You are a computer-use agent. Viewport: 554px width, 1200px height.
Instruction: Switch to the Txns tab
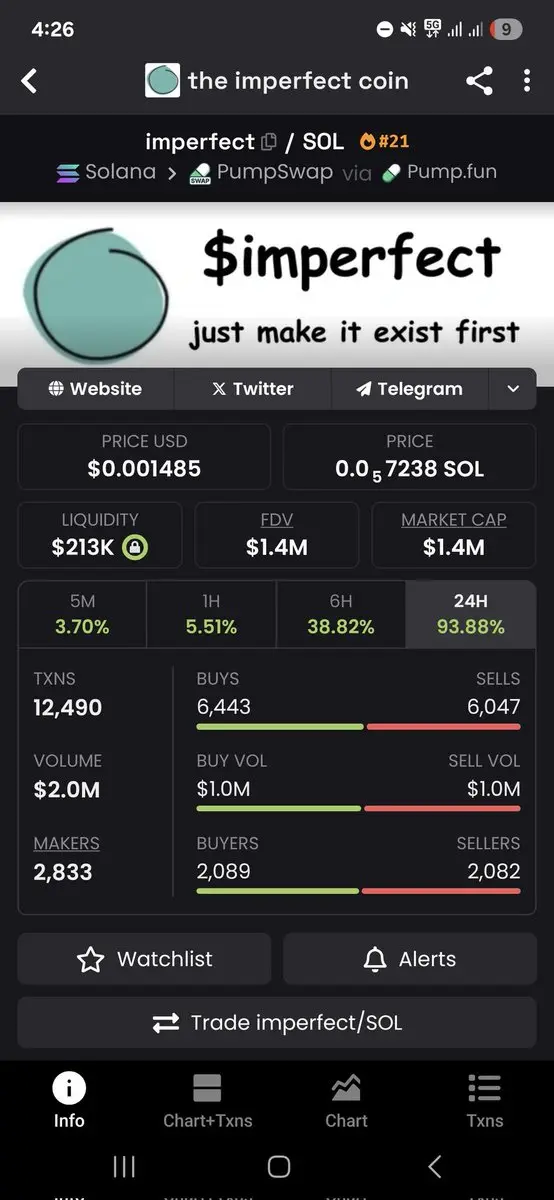click(485, 1100)
